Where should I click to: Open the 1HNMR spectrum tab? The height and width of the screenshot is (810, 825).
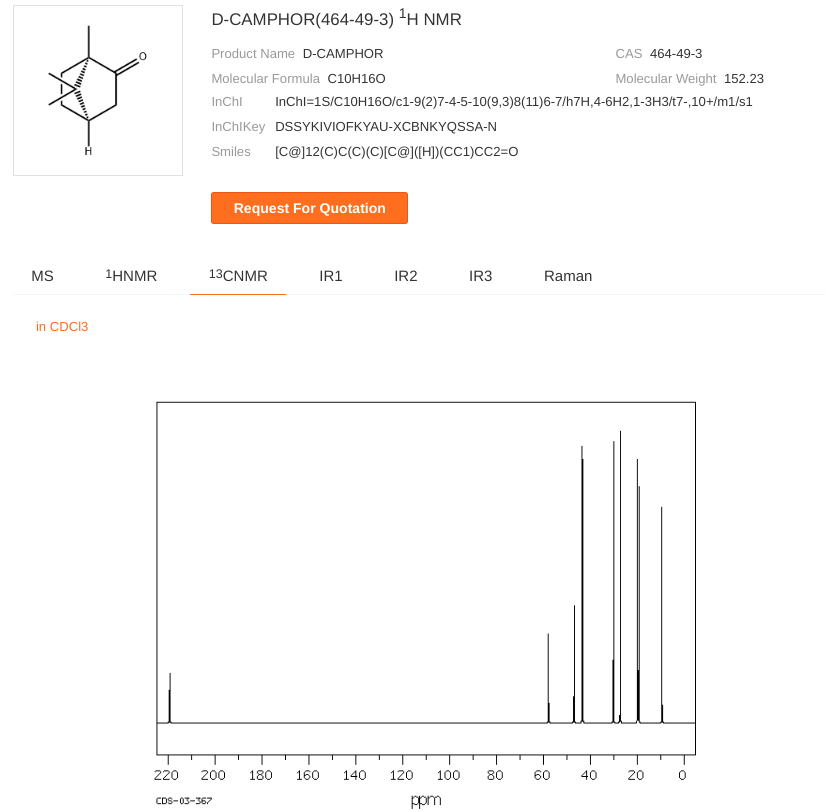click(x=130, y=276)
